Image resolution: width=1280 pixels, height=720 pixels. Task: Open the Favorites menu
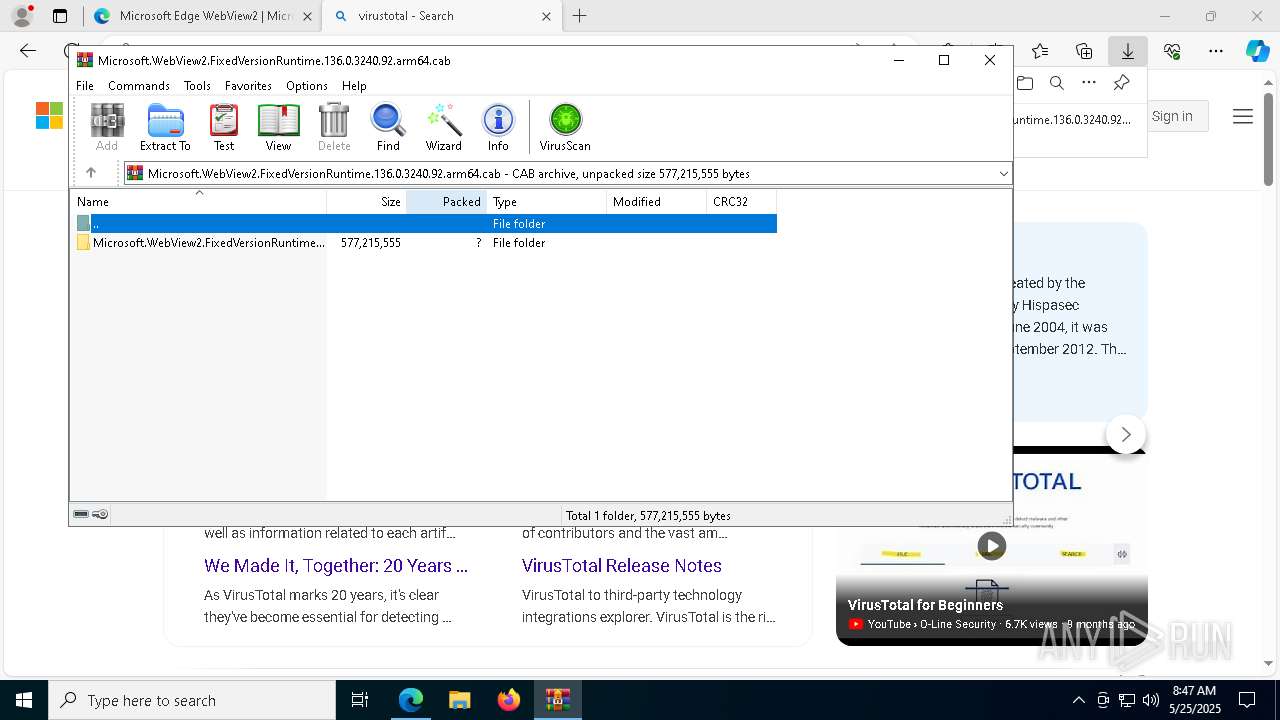click(248, 86)
